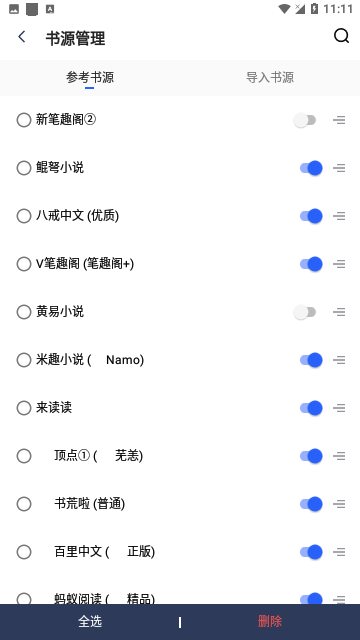Viewport: 360px width, 640px height.
Task: Tap reorder handle for 黄易小说
Action: point(339,312)
